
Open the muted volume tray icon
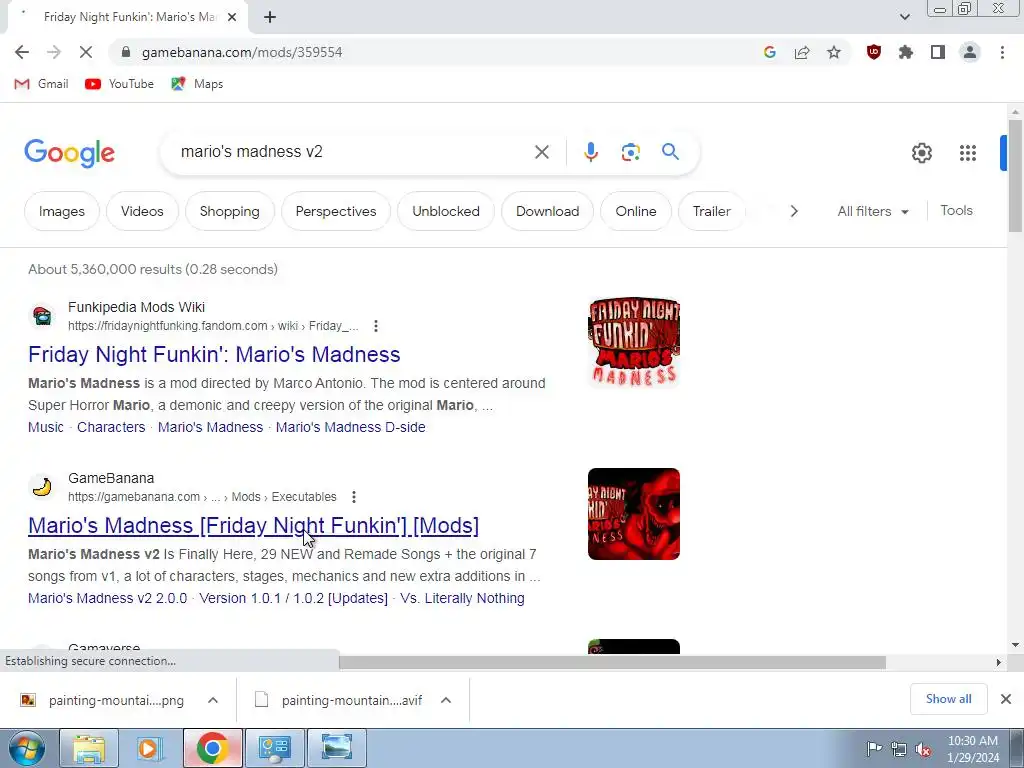923,749
